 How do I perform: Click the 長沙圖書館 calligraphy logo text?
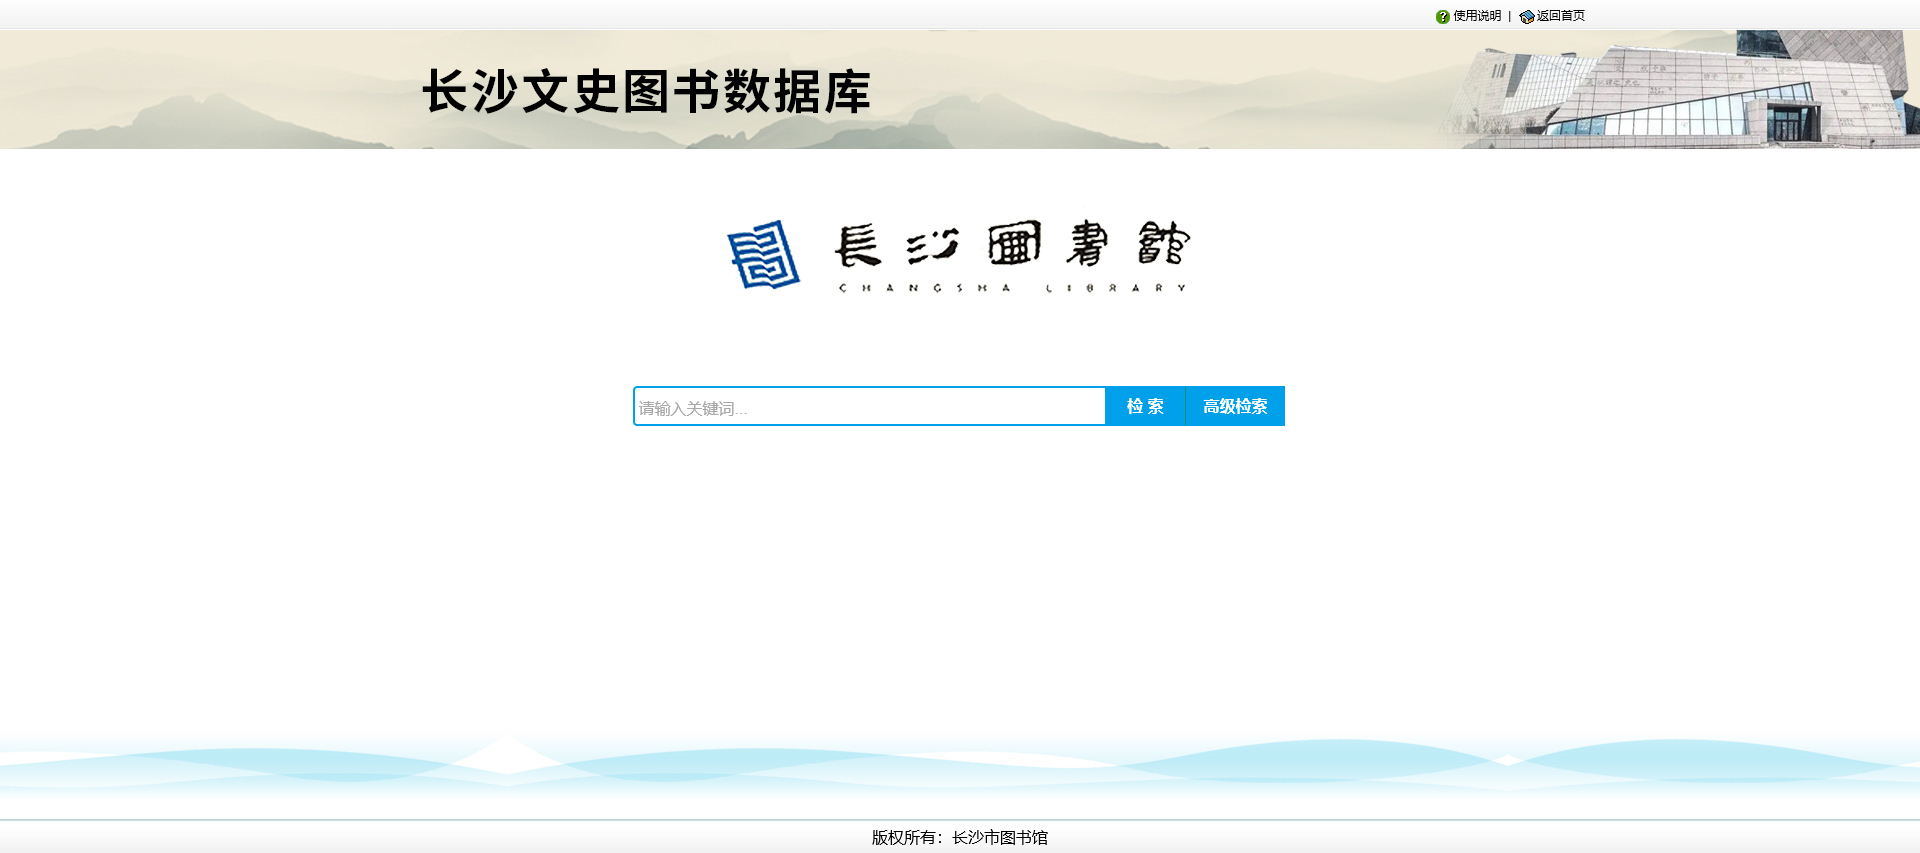1012,244
